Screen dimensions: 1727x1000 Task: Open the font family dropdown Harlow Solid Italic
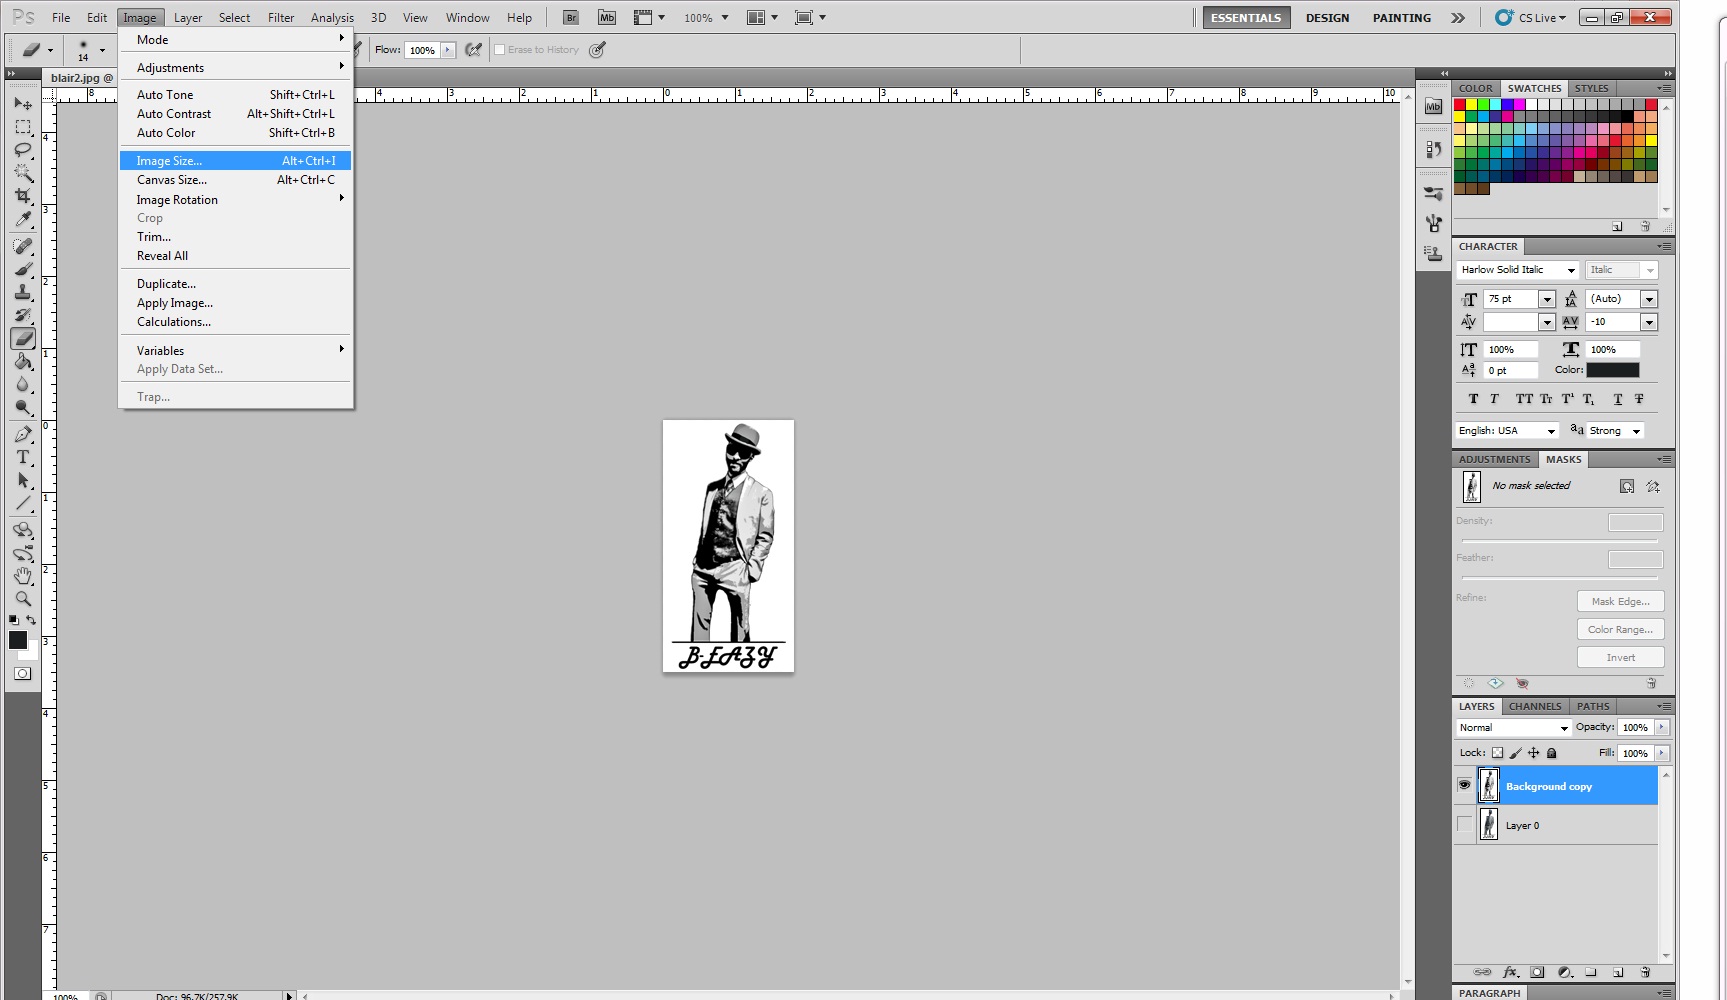pyautogui.click(x=1571, y=270)
